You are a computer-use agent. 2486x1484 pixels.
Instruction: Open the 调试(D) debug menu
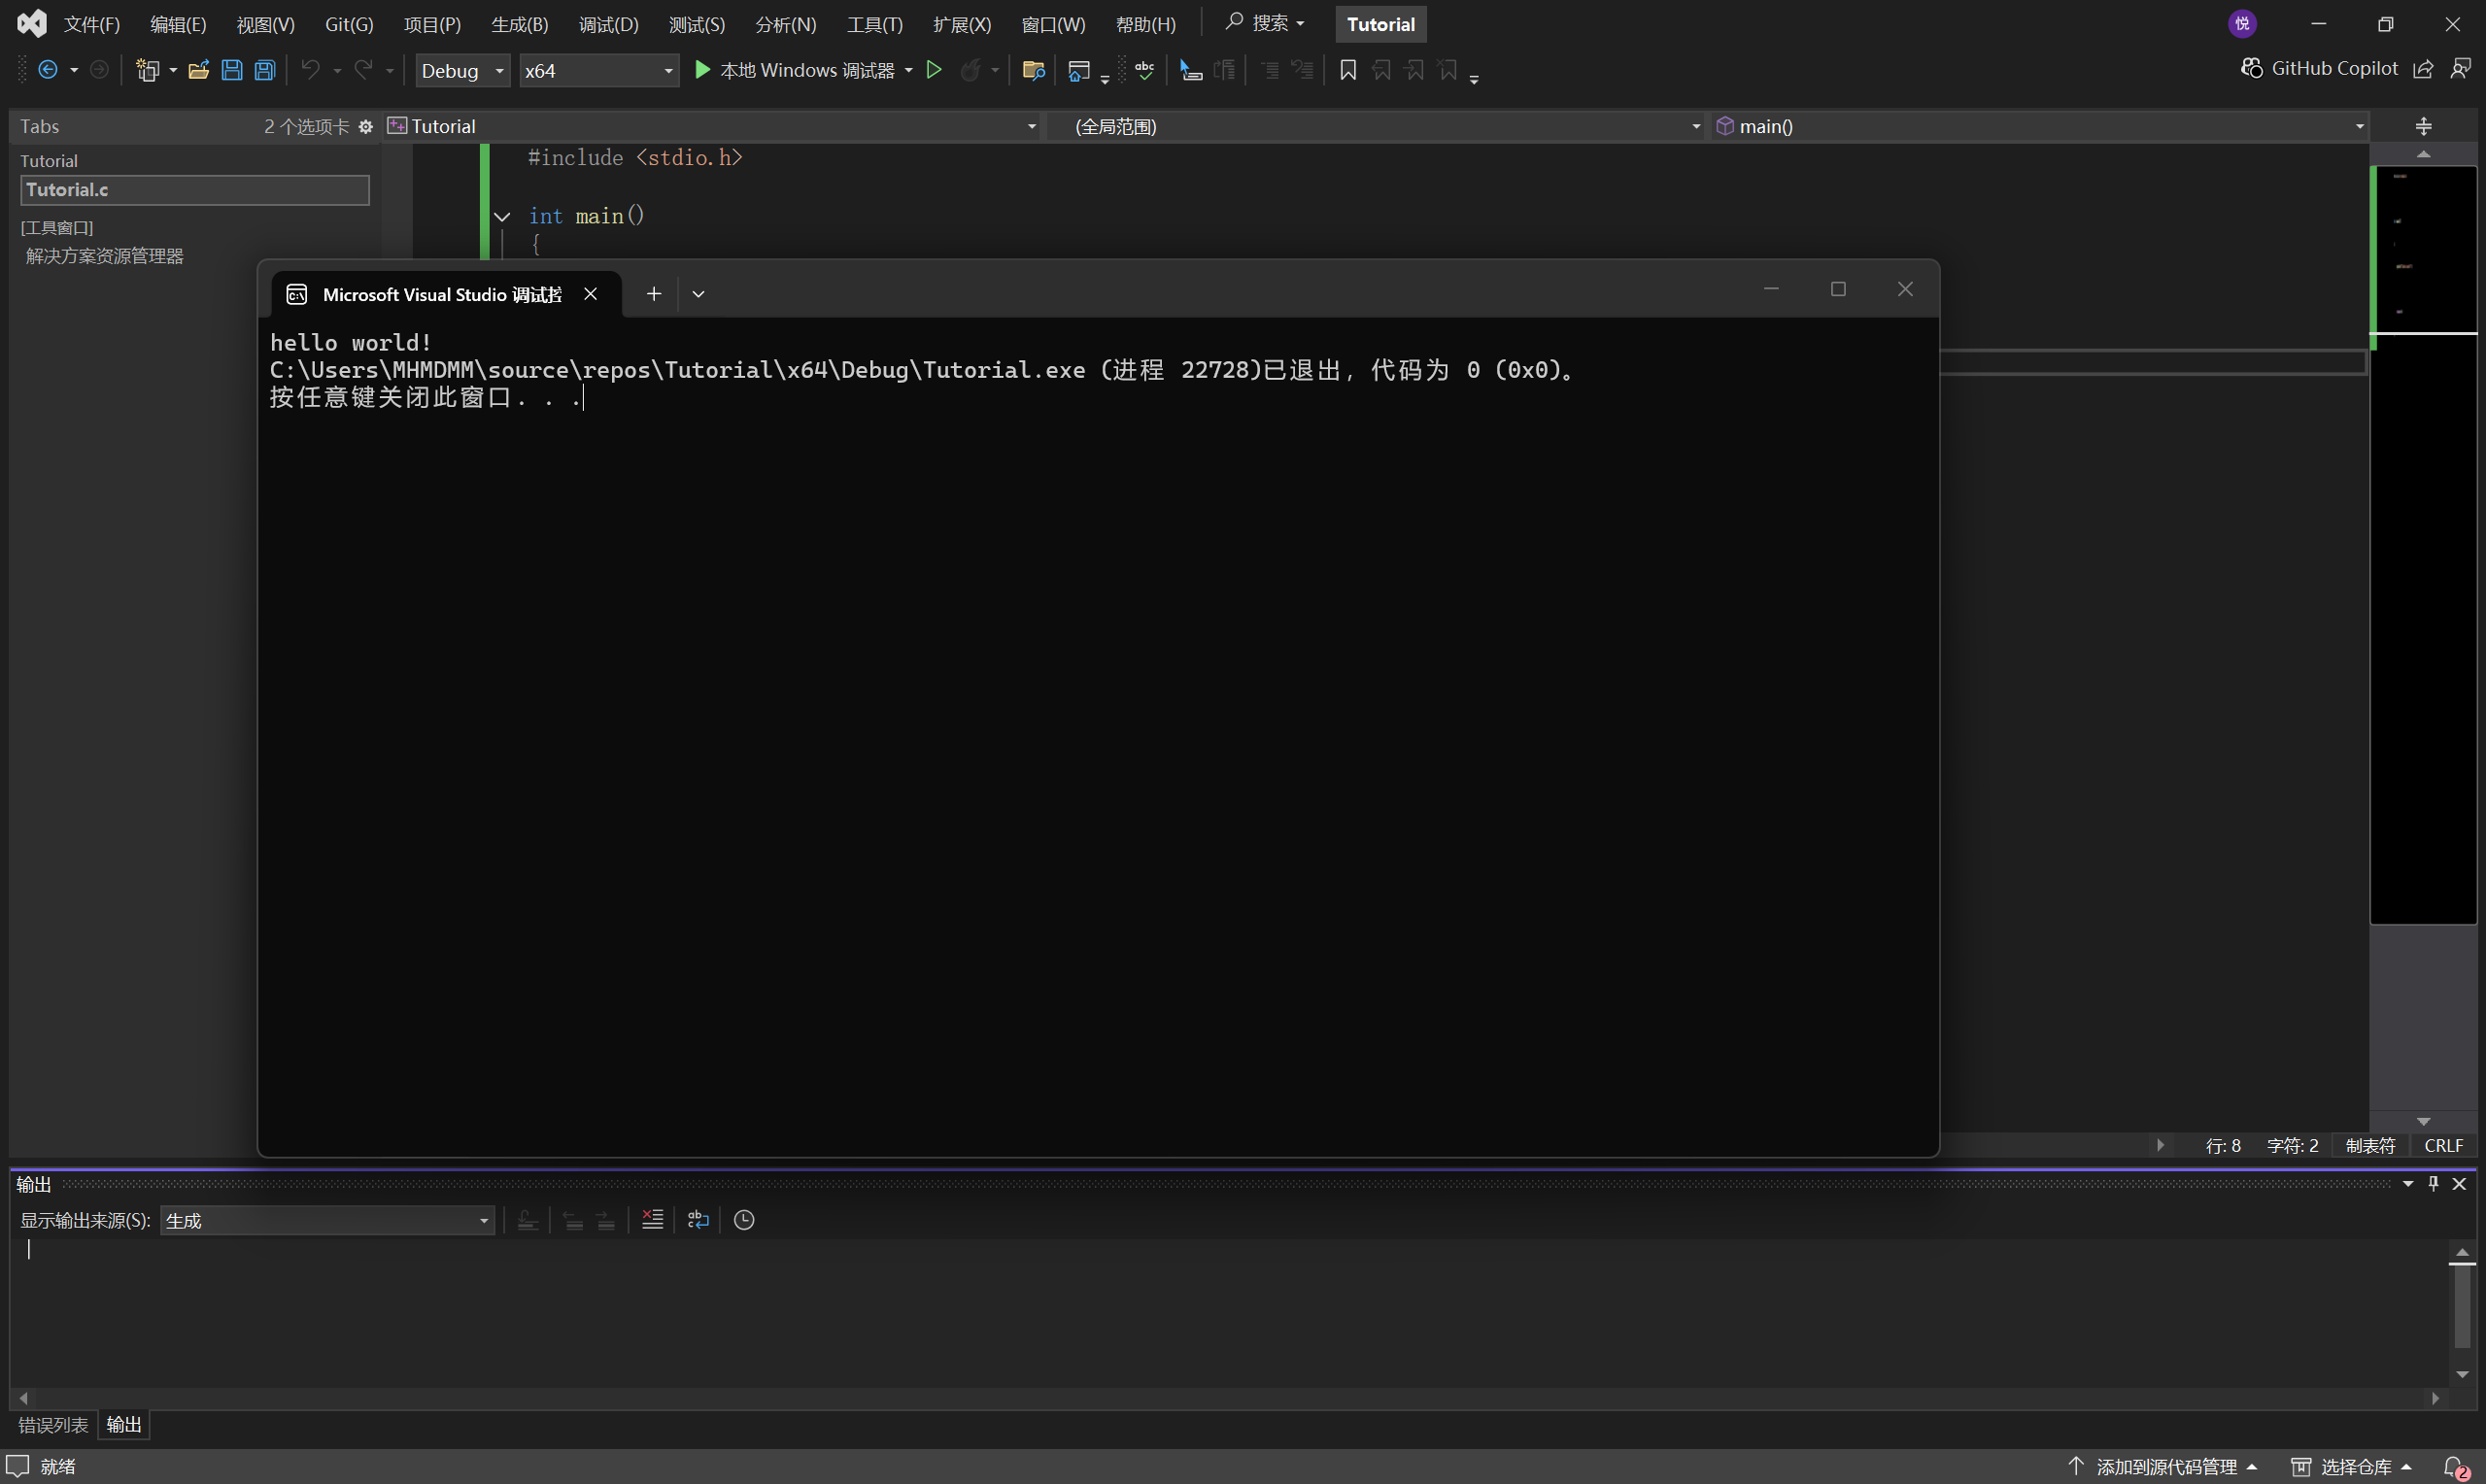(x=608, y=24)
